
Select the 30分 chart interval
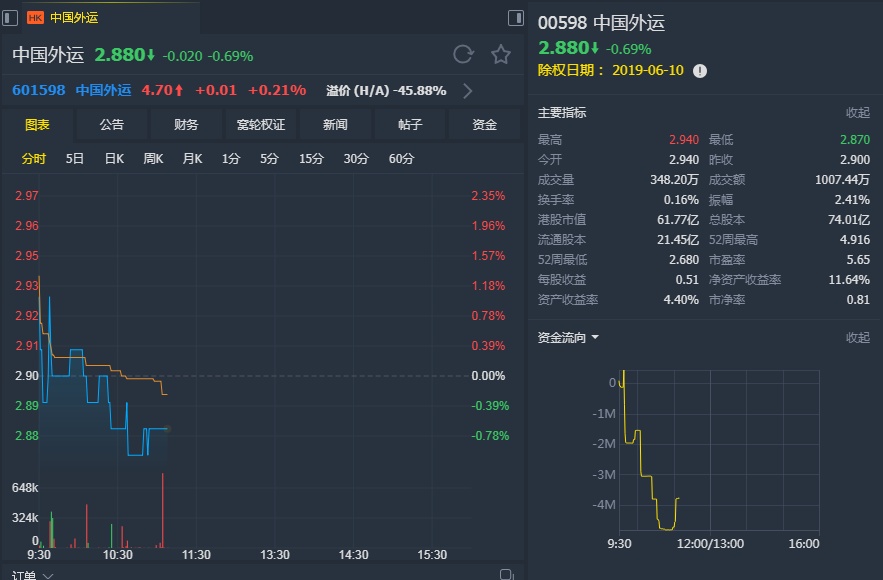[356, 159]
